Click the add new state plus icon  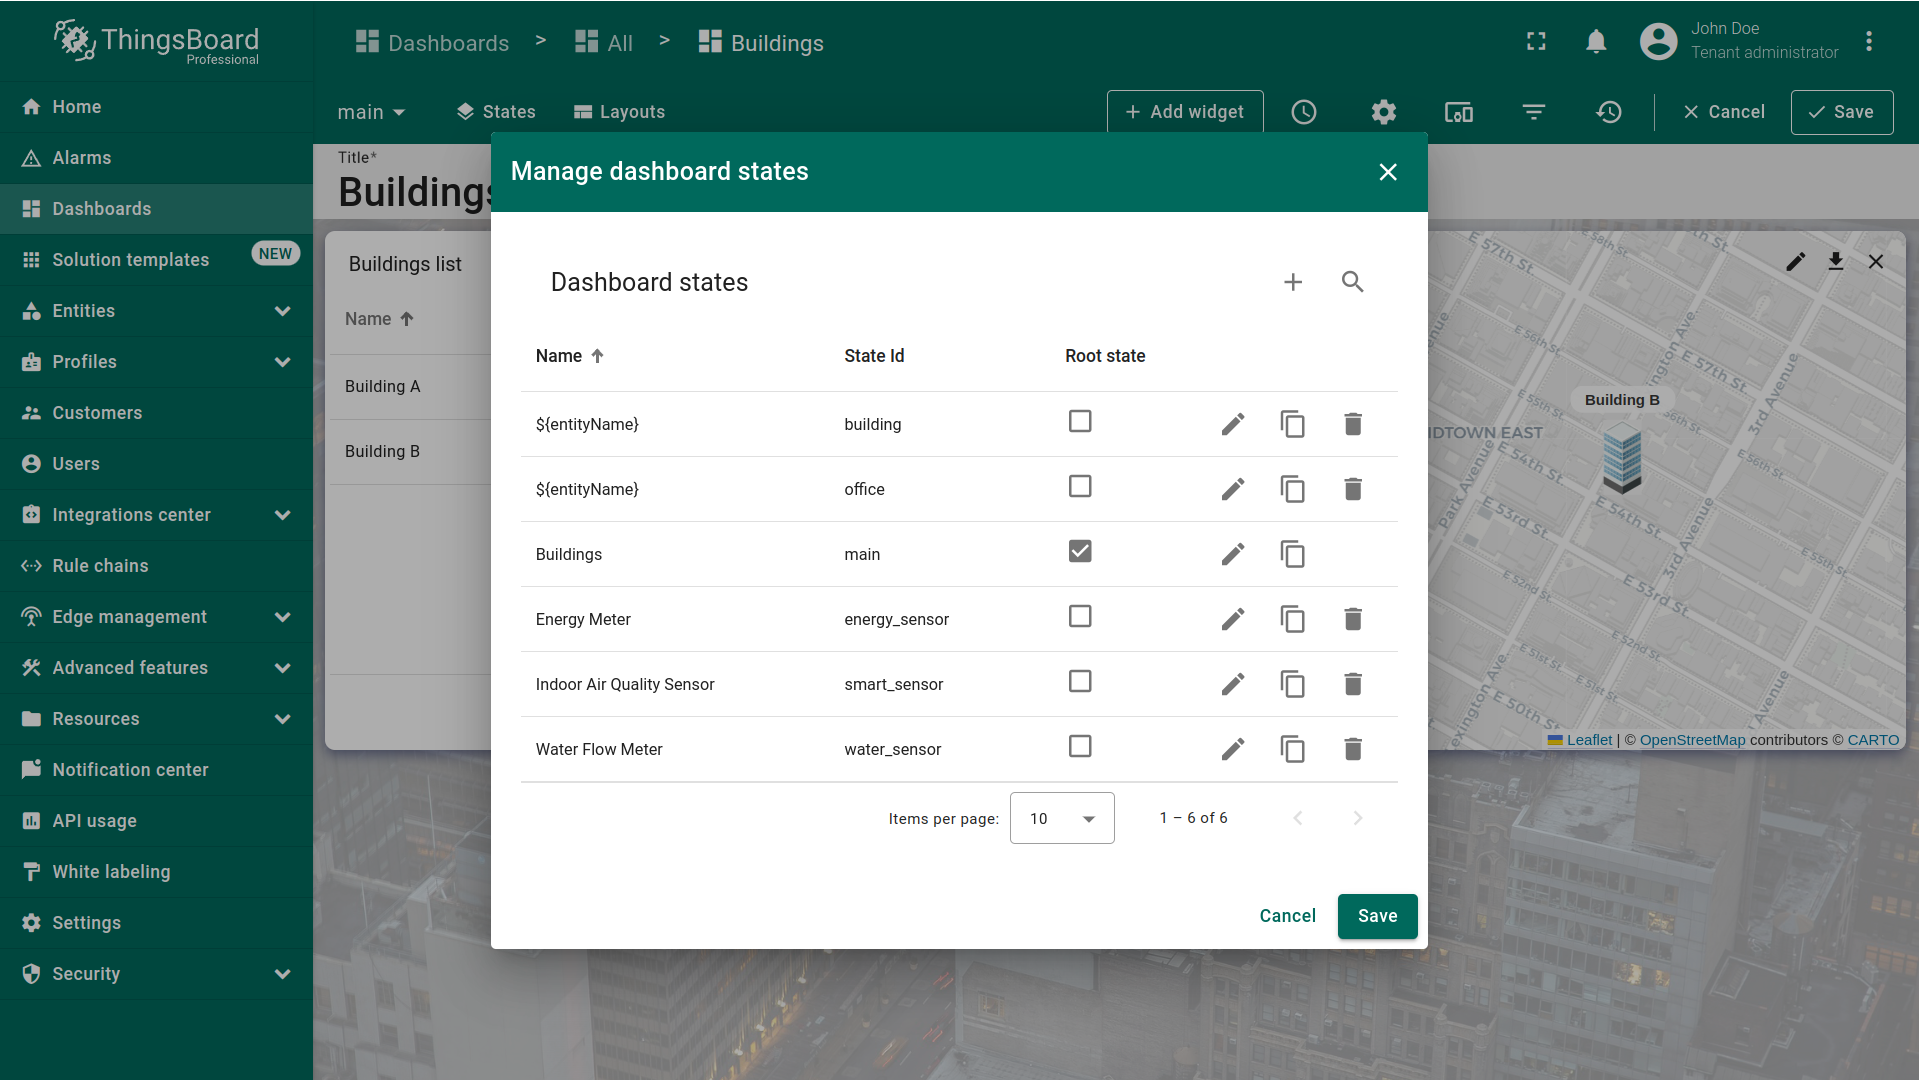(1293, 282)
